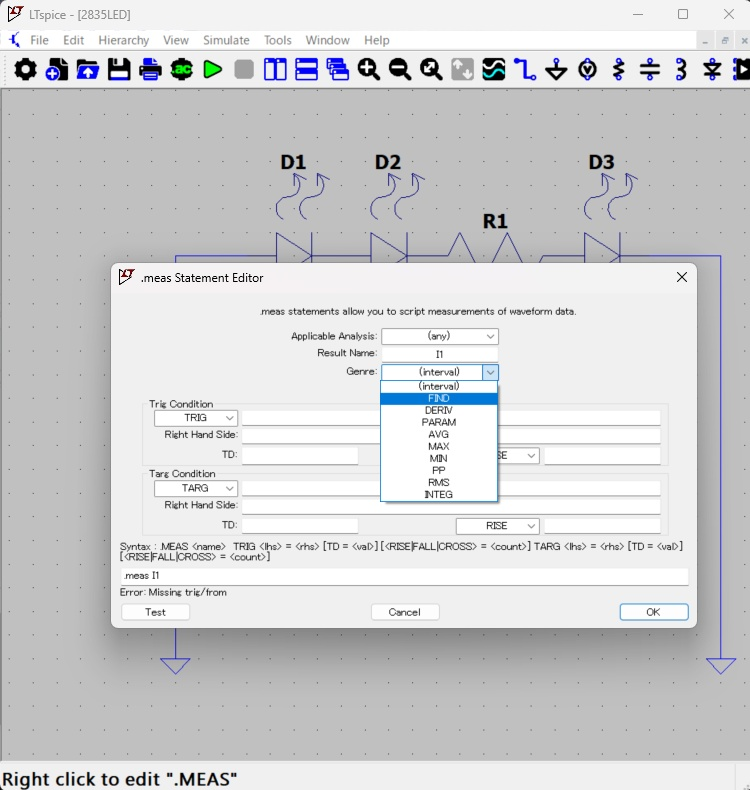This screenshot has height=790, width=750.
Task: Open the TRIG condition type dropdown
Action: click(195, 418)
